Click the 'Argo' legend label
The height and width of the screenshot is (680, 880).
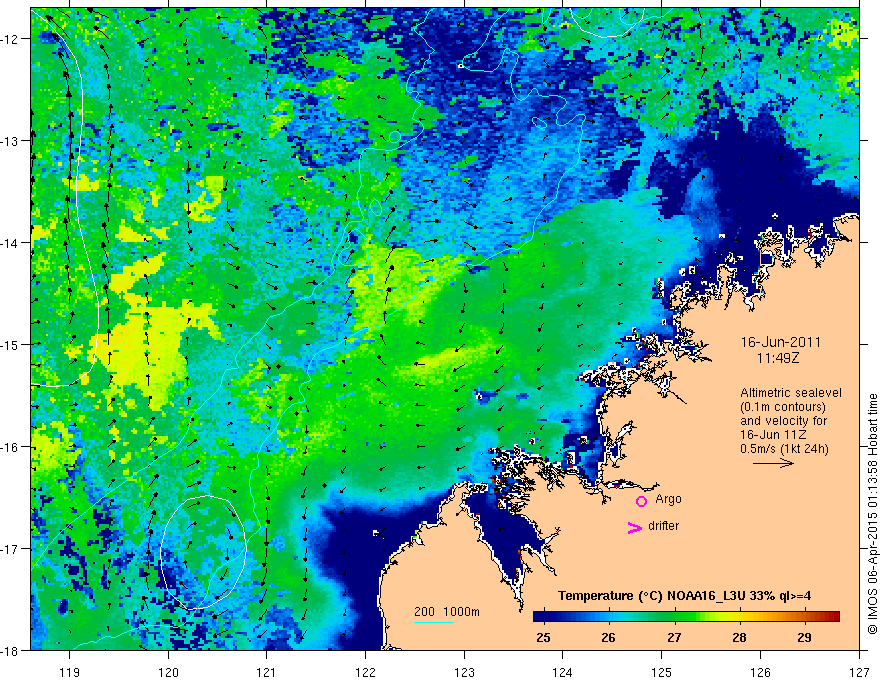point(668,499)
